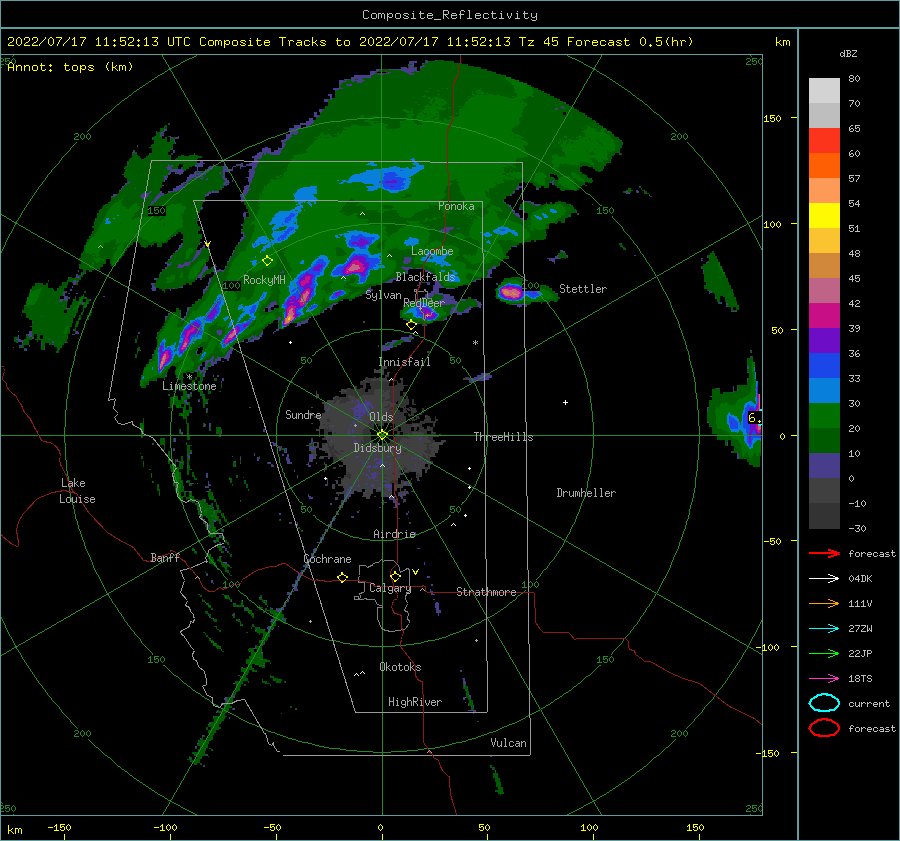
Task: Click the Sundre town label
Action: [x=303, y=414]
